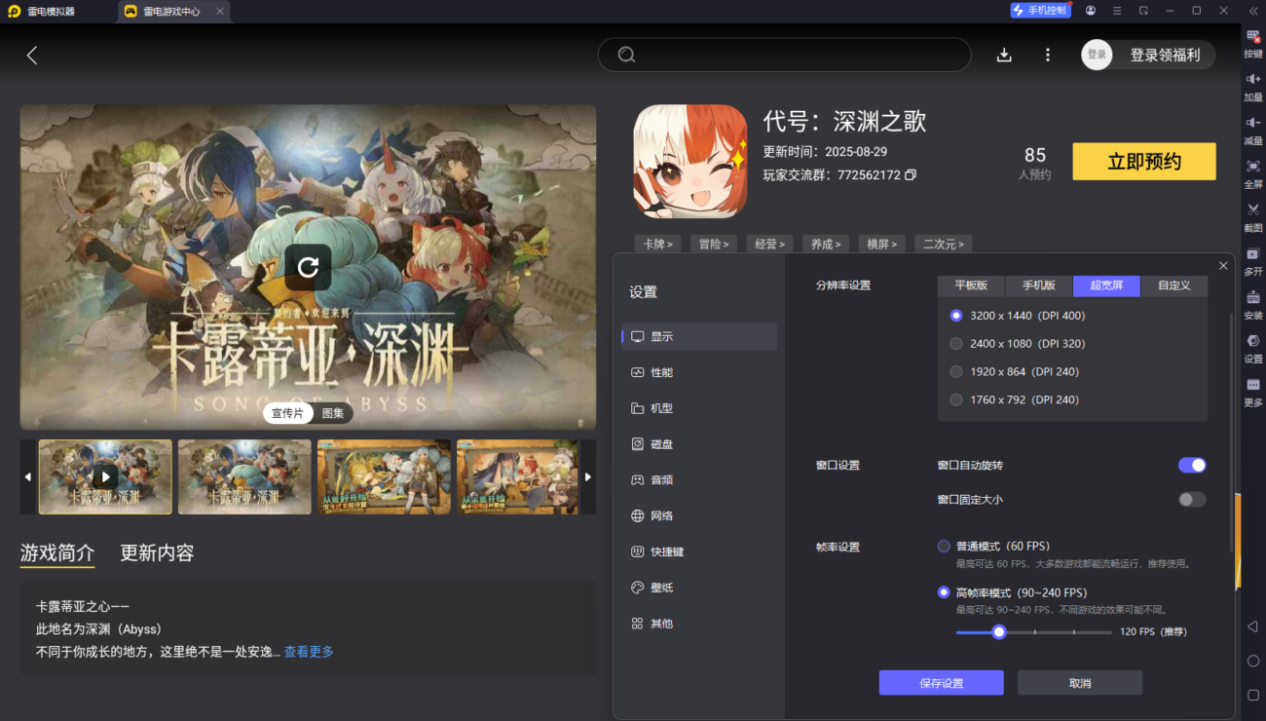
Task: Open 音频 settings section
Action: coord(699,480)
